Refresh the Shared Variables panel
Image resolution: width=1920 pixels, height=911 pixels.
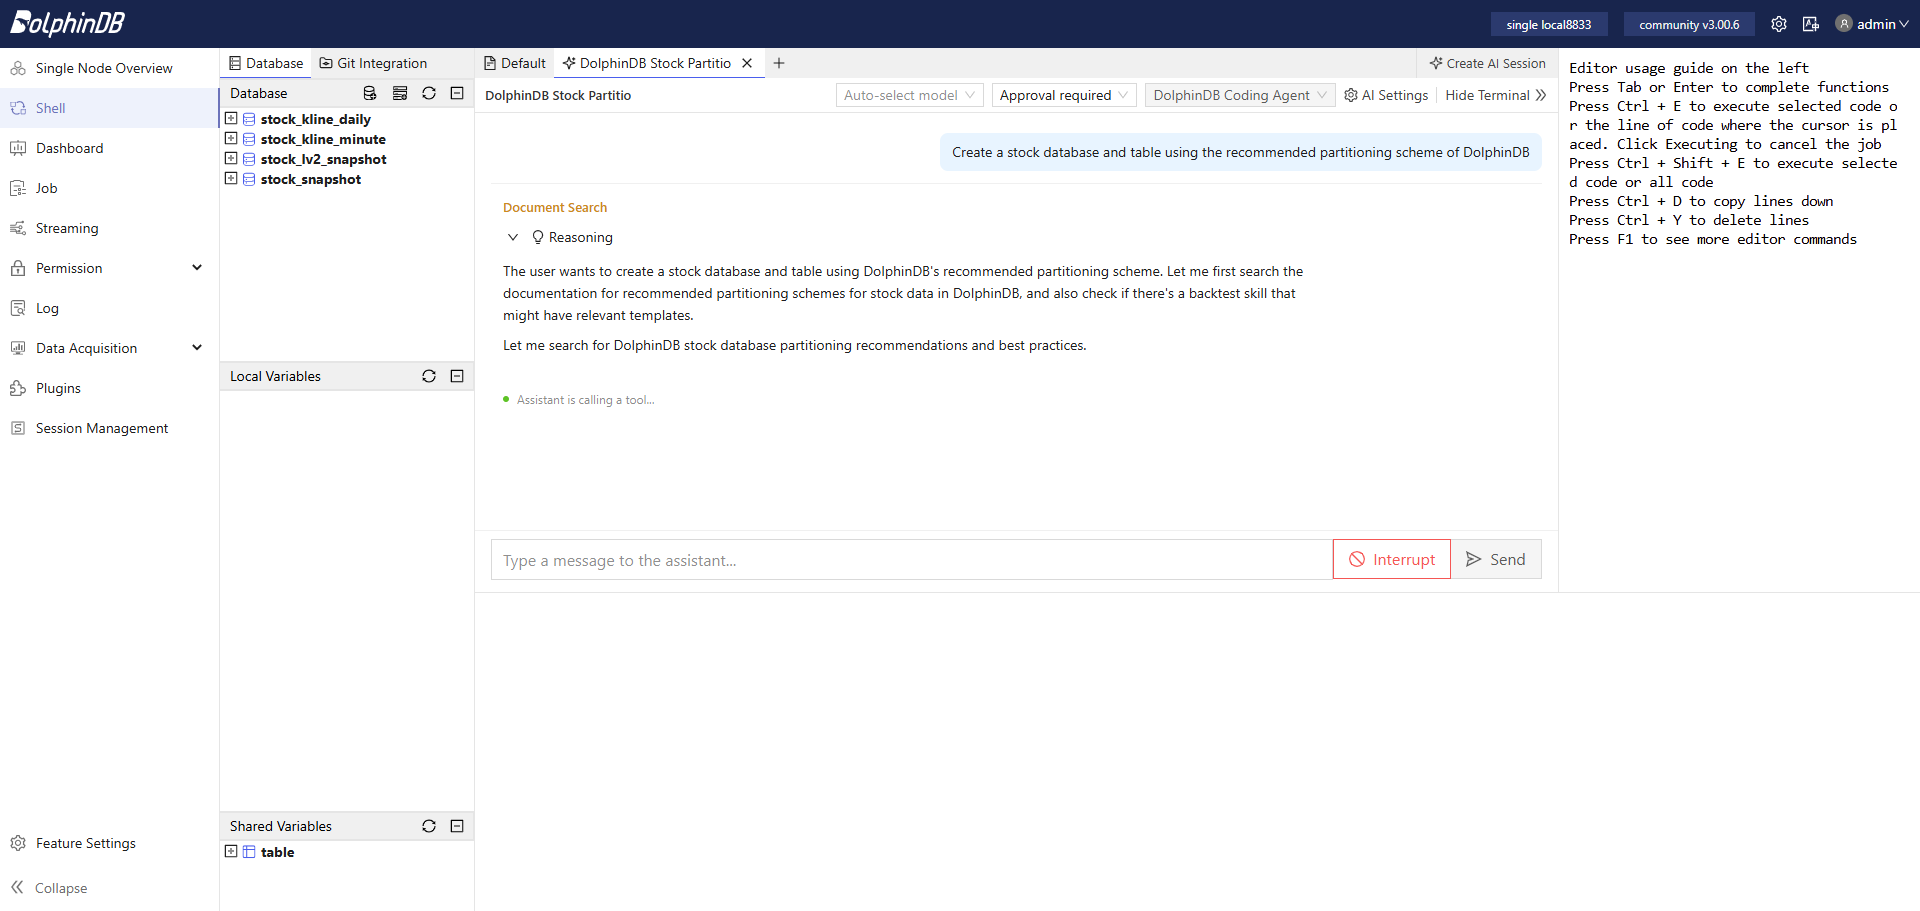pos(429,826)
